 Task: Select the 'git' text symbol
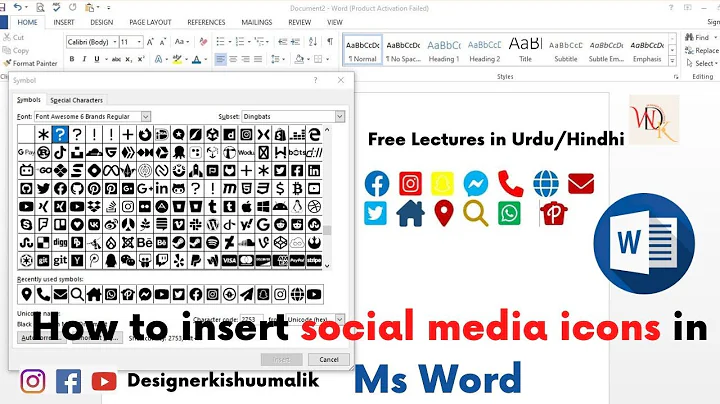pos(60,260)
